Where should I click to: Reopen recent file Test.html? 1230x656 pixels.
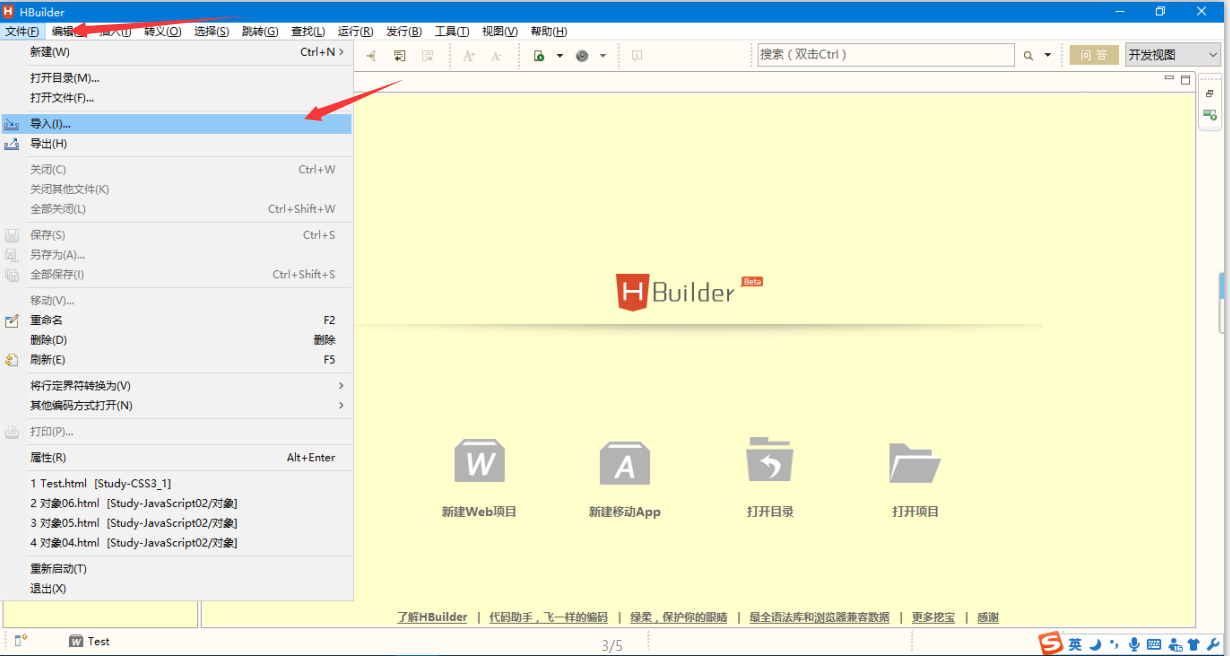(x=100, y=483)
